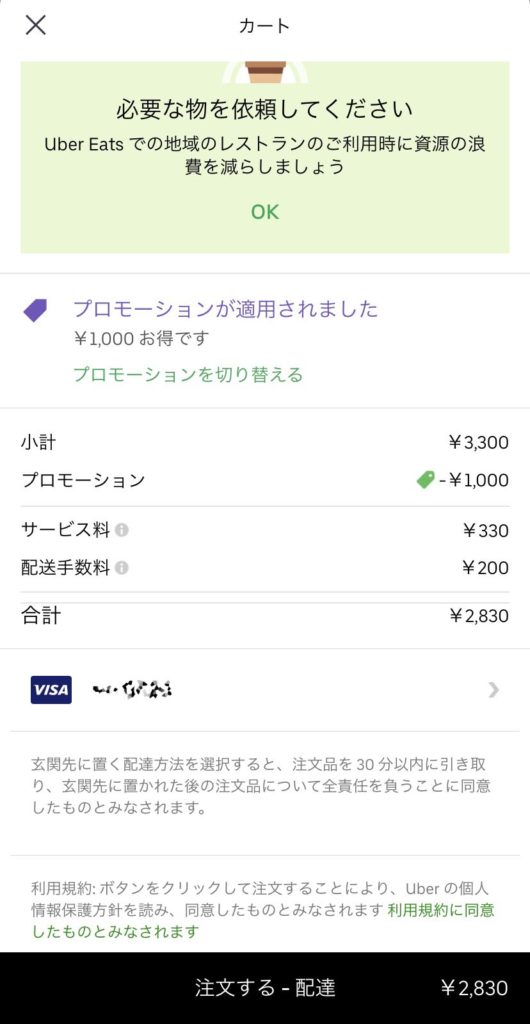530x1024 pixels.
Task: Tap the 必要な物を依頼してください banner heading
Action: point(265,108)
